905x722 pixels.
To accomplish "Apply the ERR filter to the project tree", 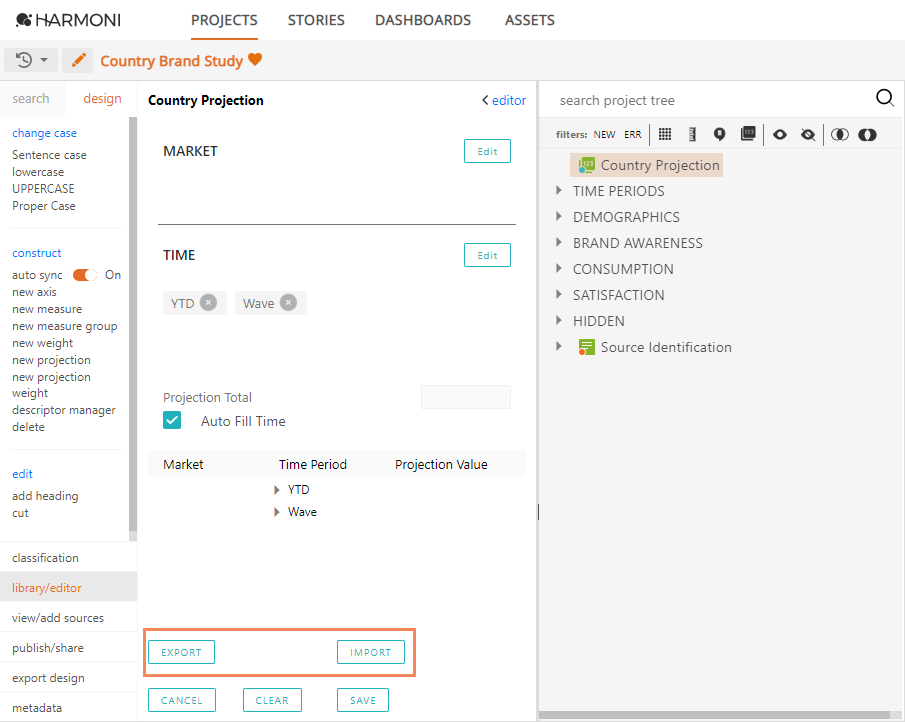I will click(x=632, y=134).
